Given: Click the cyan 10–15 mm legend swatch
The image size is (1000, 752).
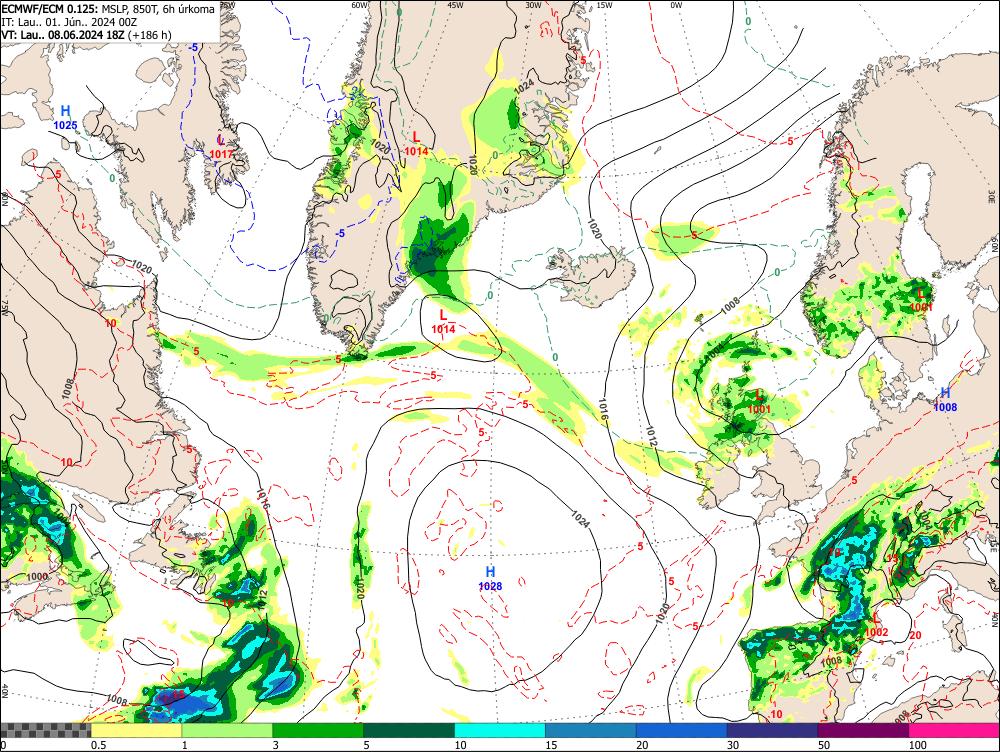Looking at the screenshot, I should 500,730.
